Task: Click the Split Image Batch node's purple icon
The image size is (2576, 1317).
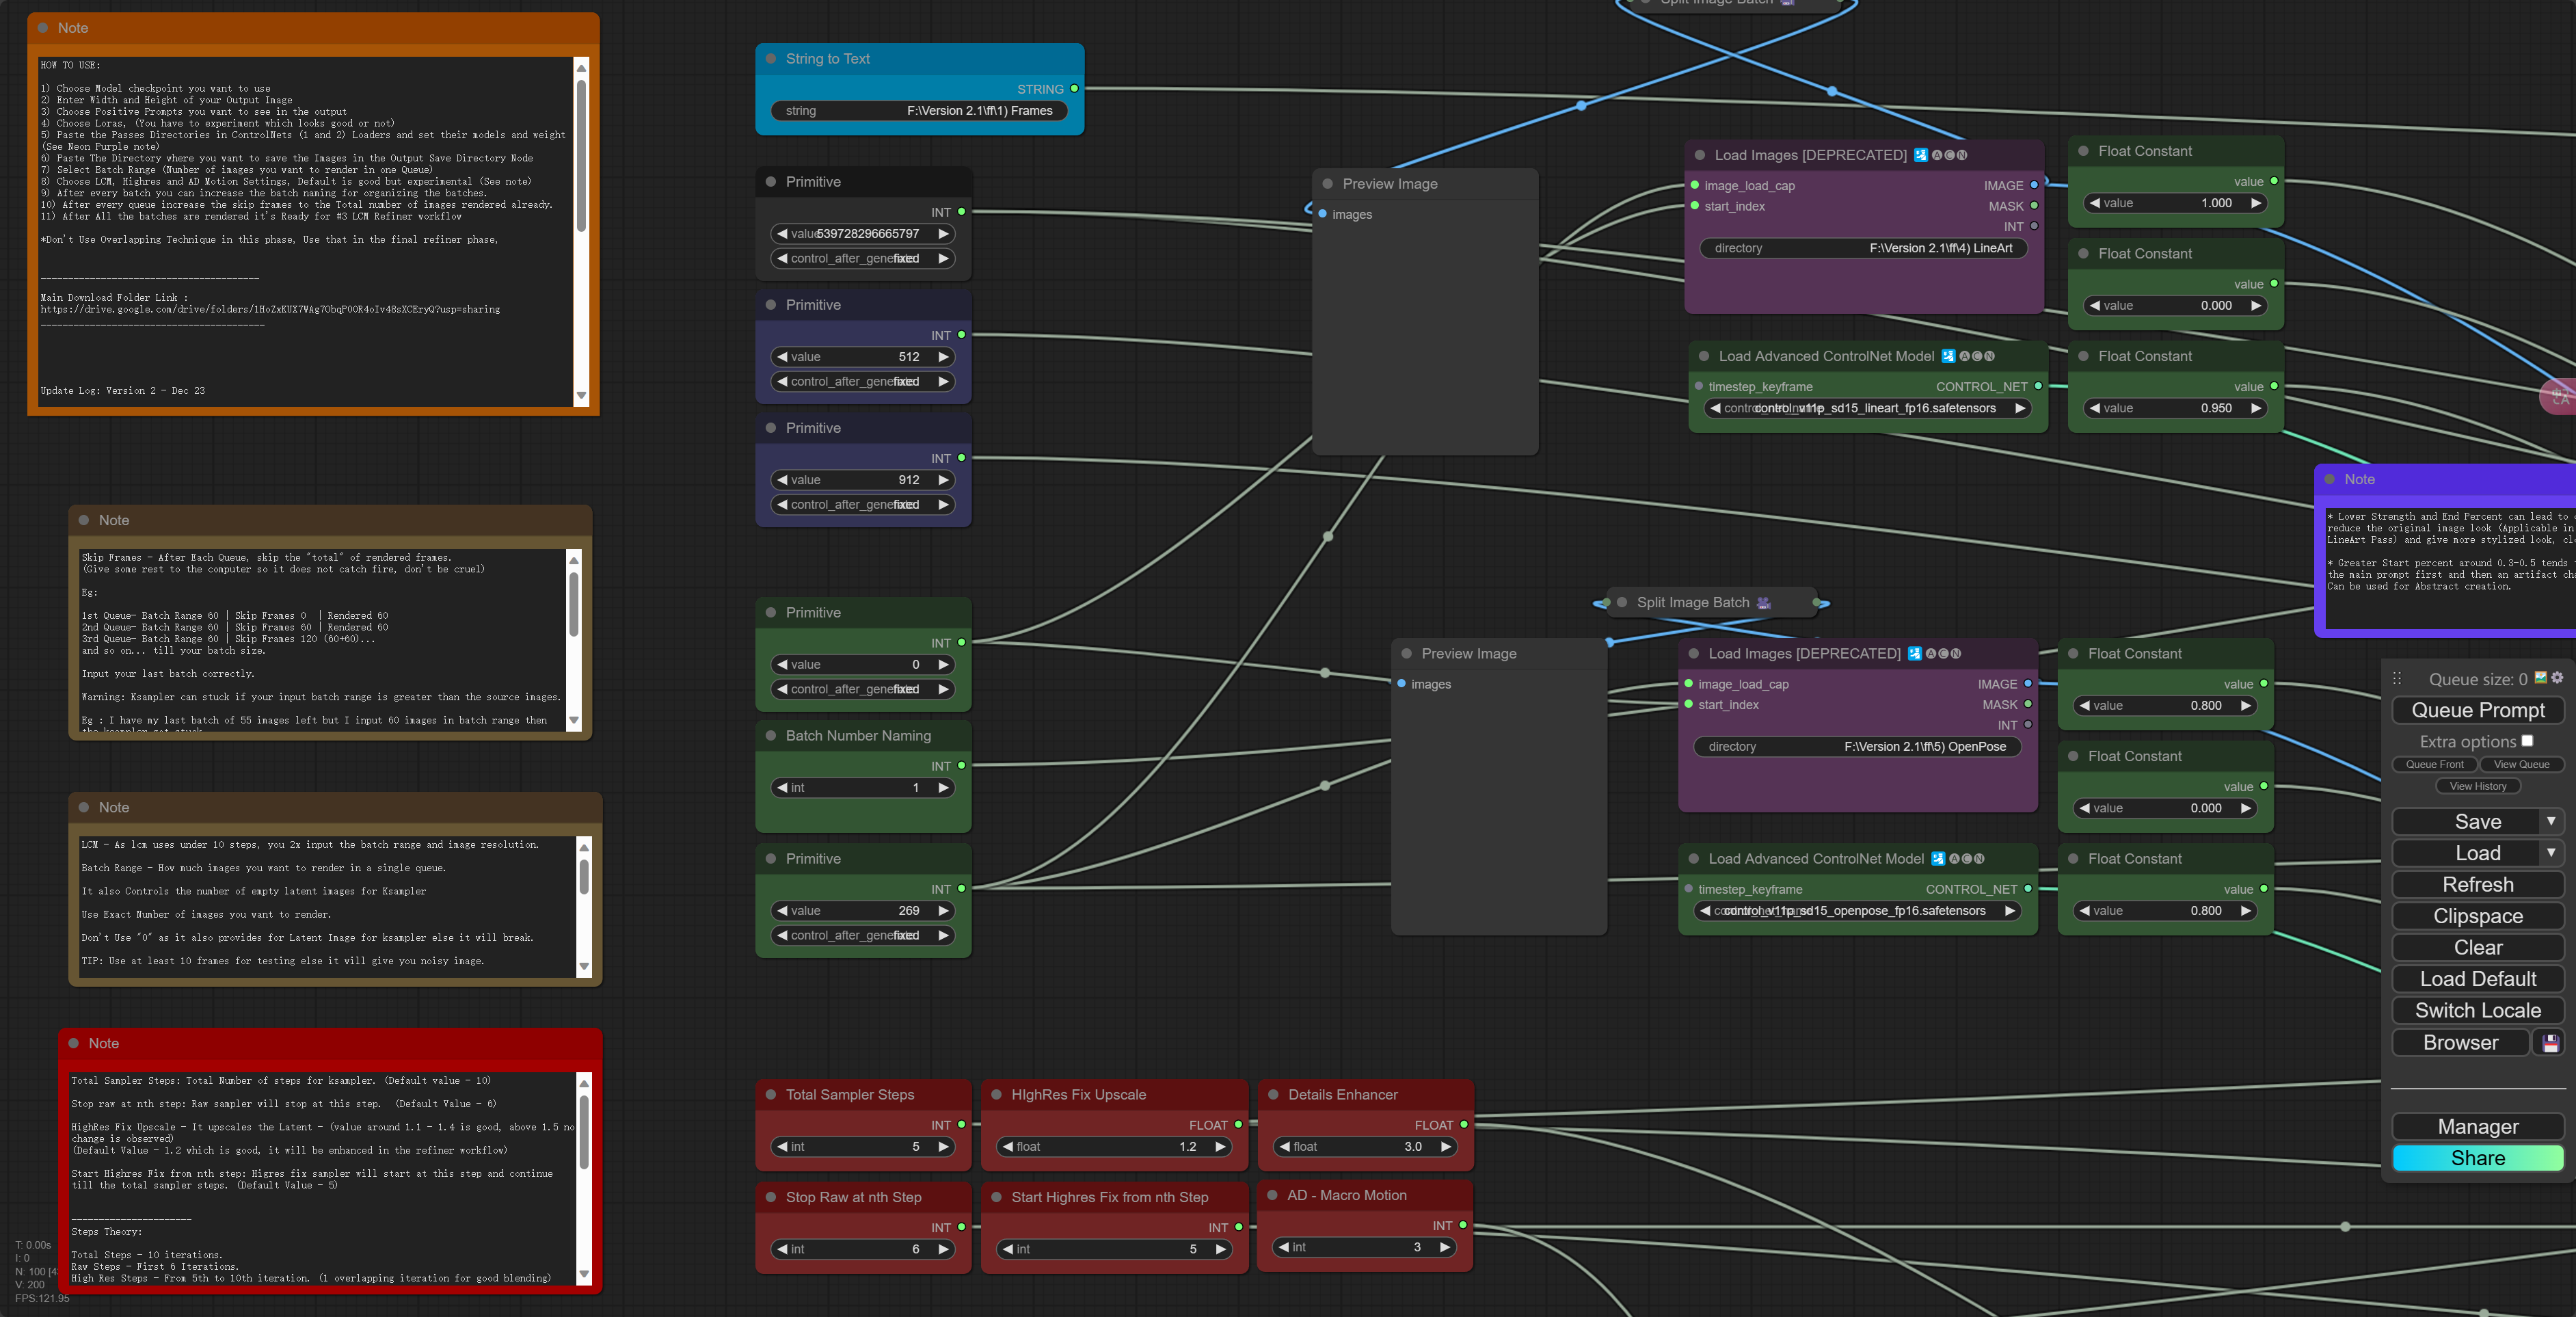Action: click(x=1763, y=603)
